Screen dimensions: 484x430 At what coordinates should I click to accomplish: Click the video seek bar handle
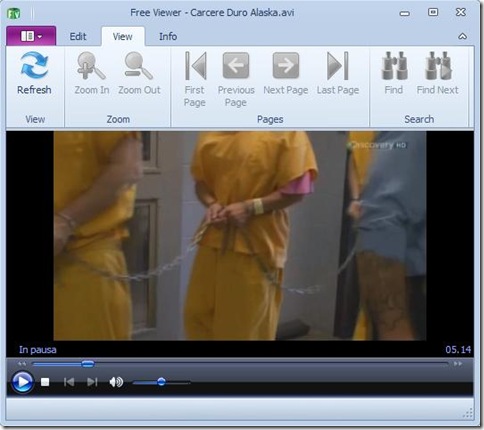tap(88, 364)
